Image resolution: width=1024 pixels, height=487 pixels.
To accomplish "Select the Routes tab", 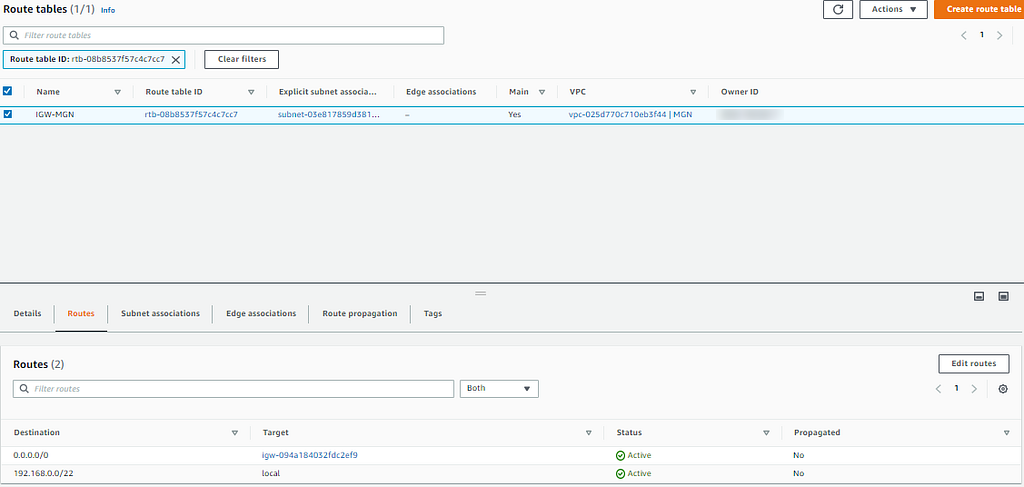I will tap(81, 313).
